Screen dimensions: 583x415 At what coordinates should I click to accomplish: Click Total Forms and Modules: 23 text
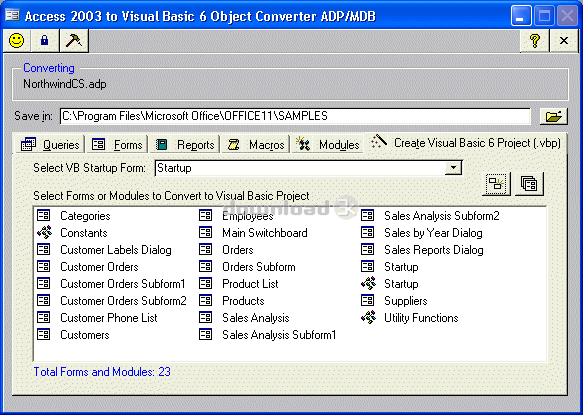(102, 372)
